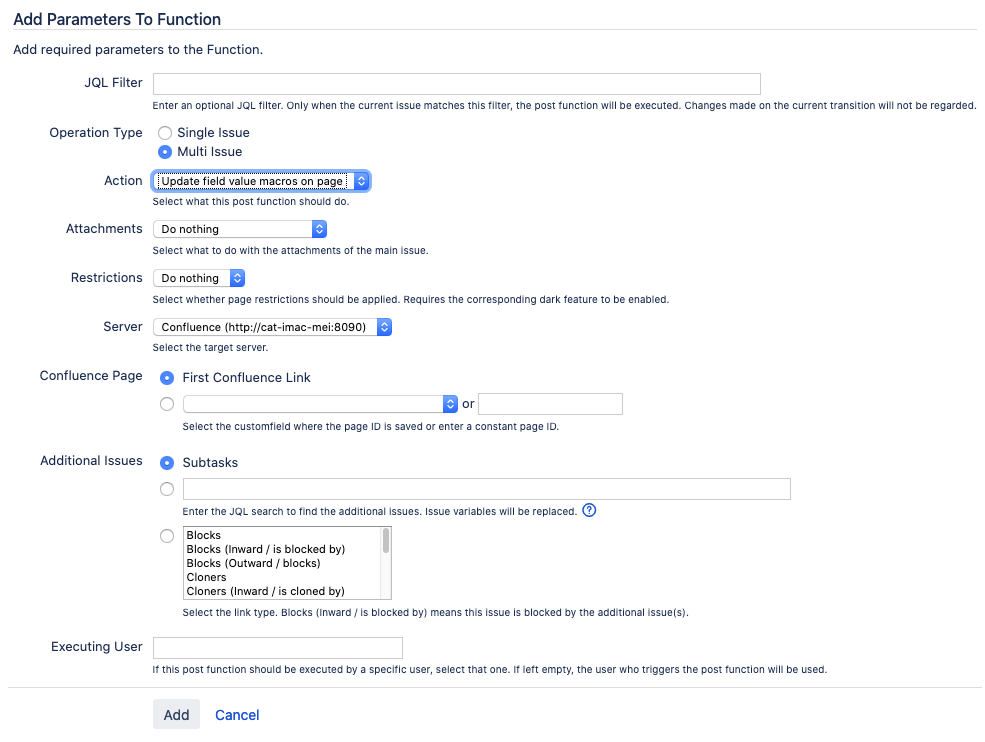Viewport: 985px width, 742px height.
Task: Click the Cancel link
Action: pos(237,715)
